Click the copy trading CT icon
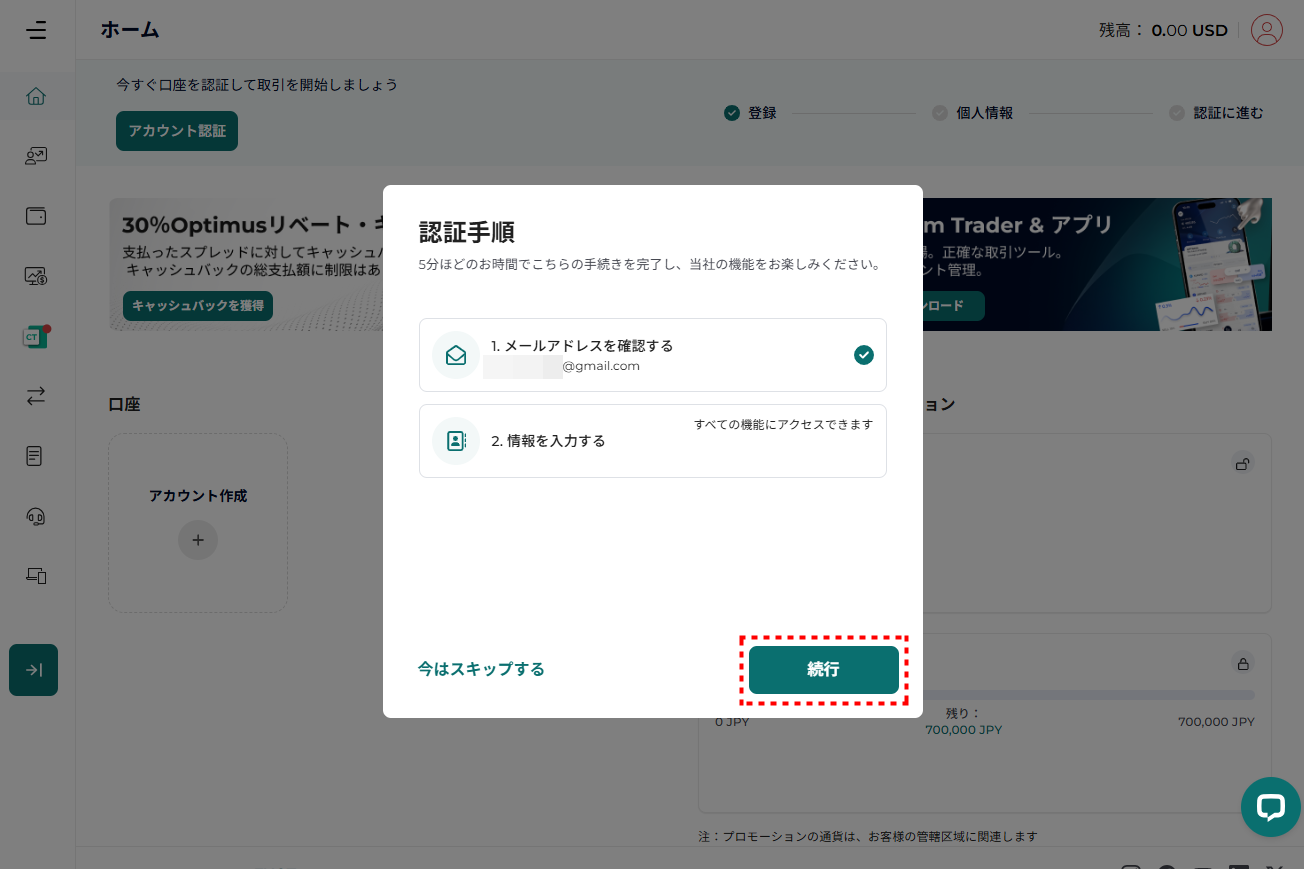 coord(36,337)
